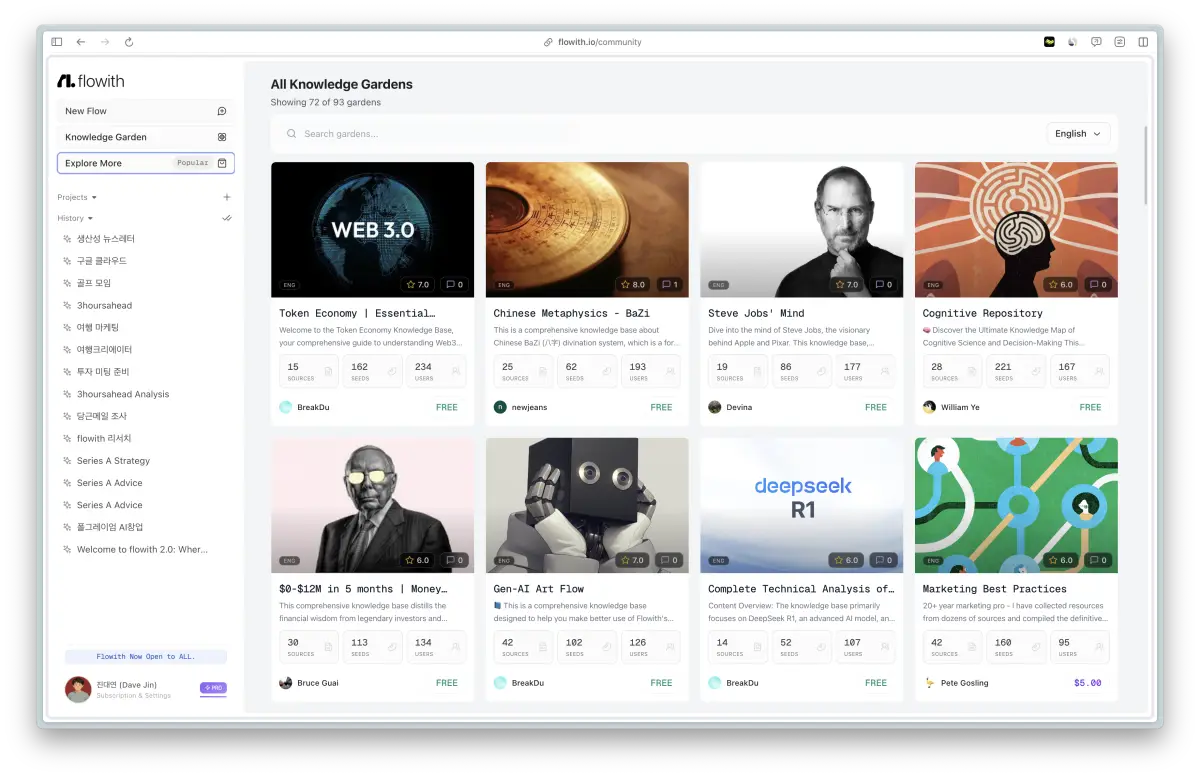Click the double-check icon beside History
This screenshot has height=777, width=1200.
pos(227,218)
